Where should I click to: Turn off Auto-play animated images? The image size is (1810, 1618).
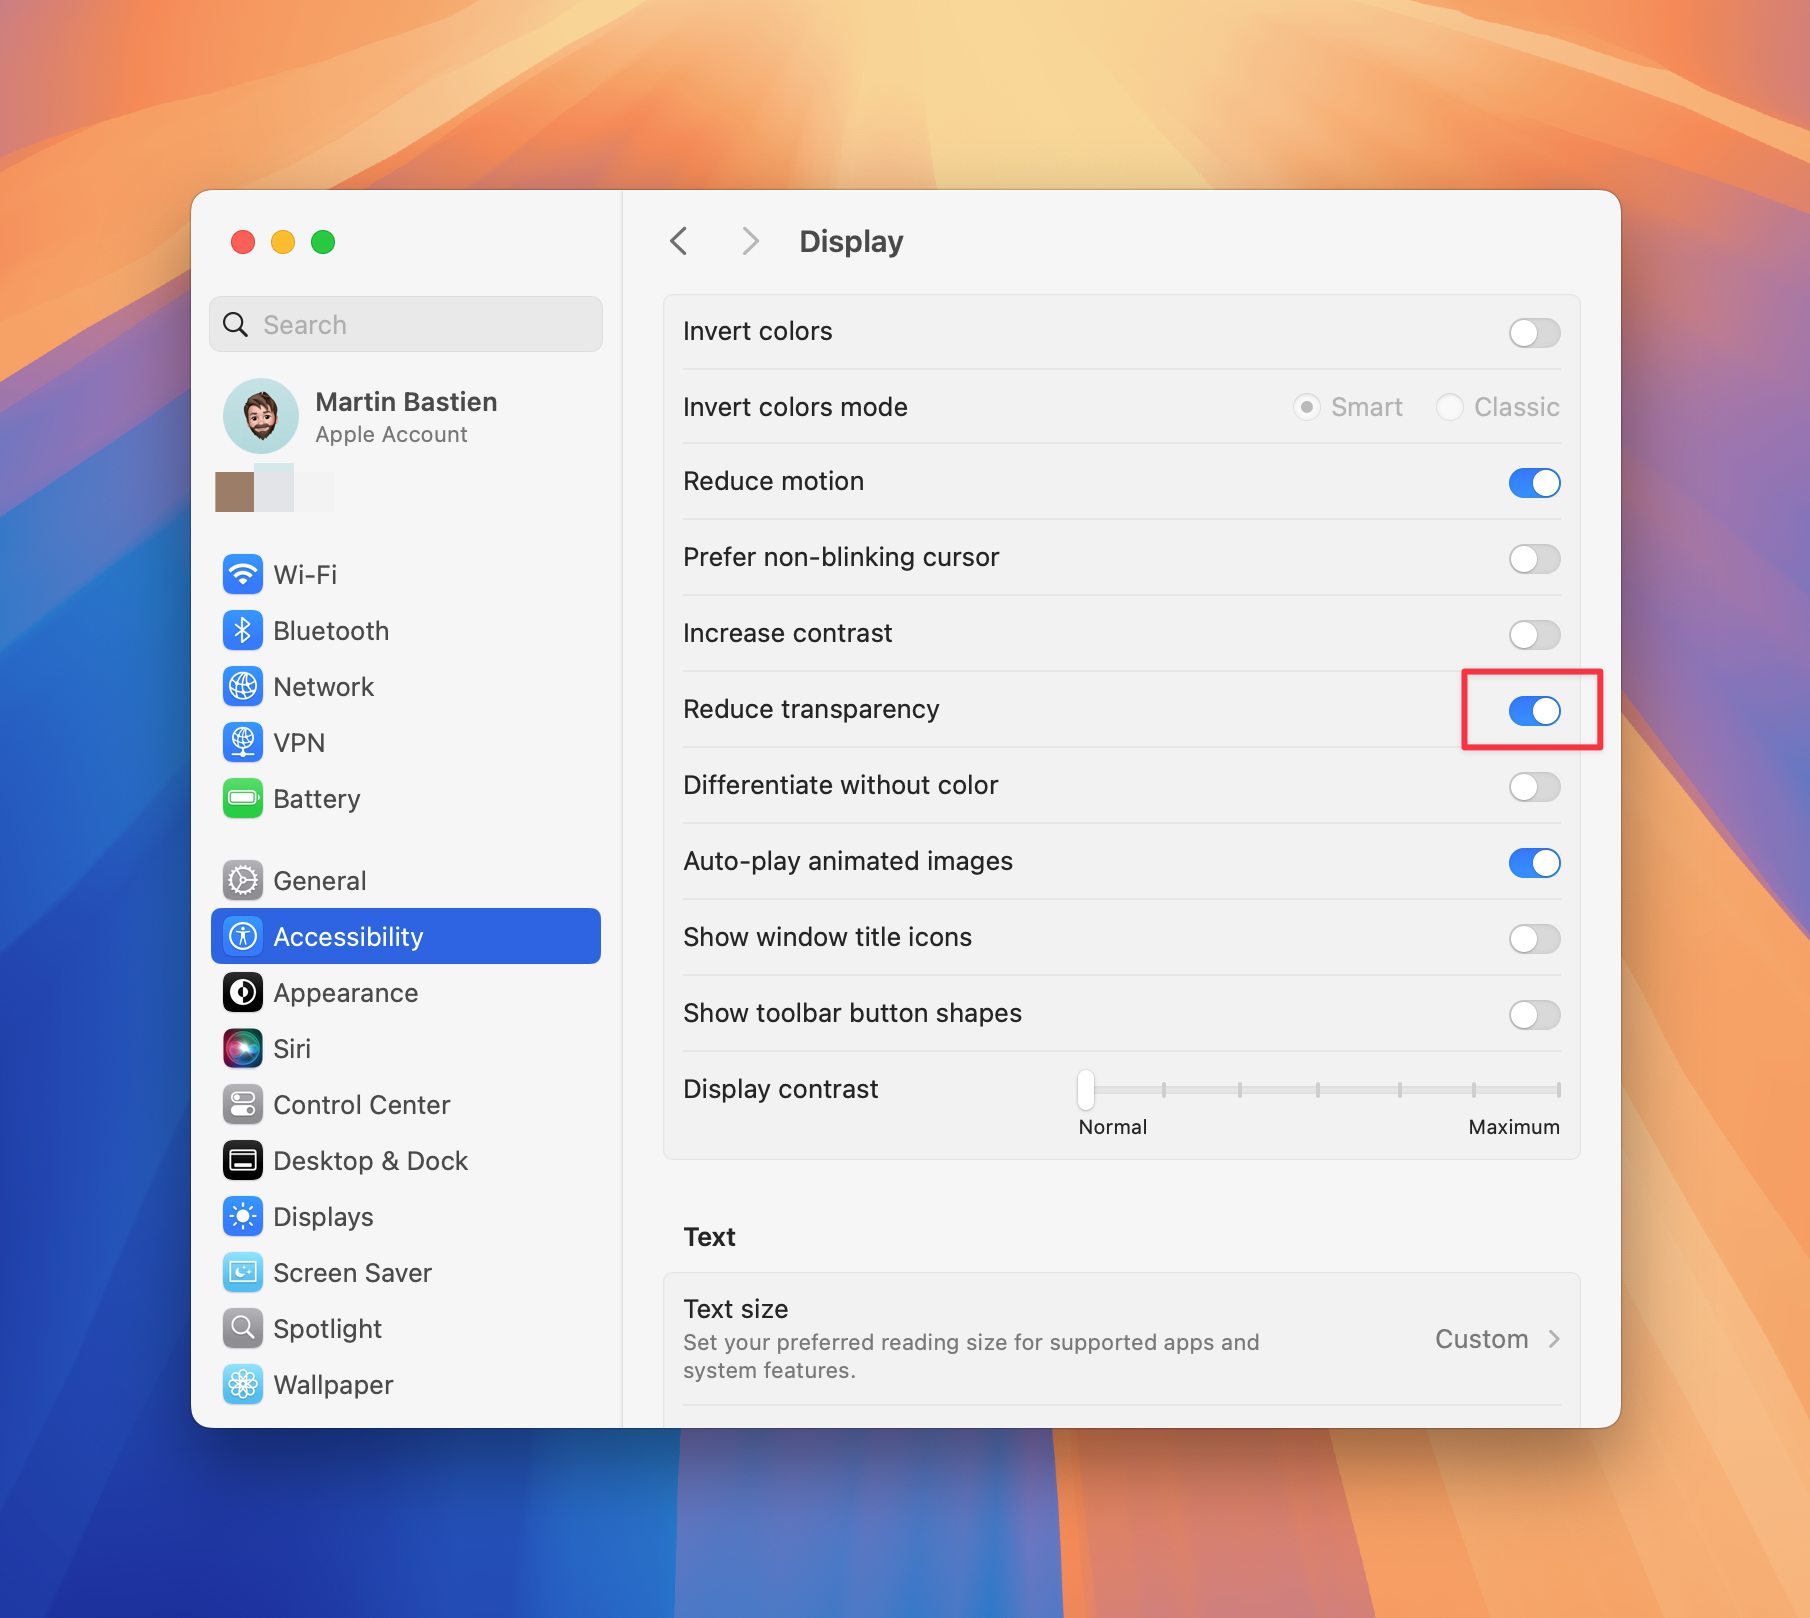point(1534,862)
